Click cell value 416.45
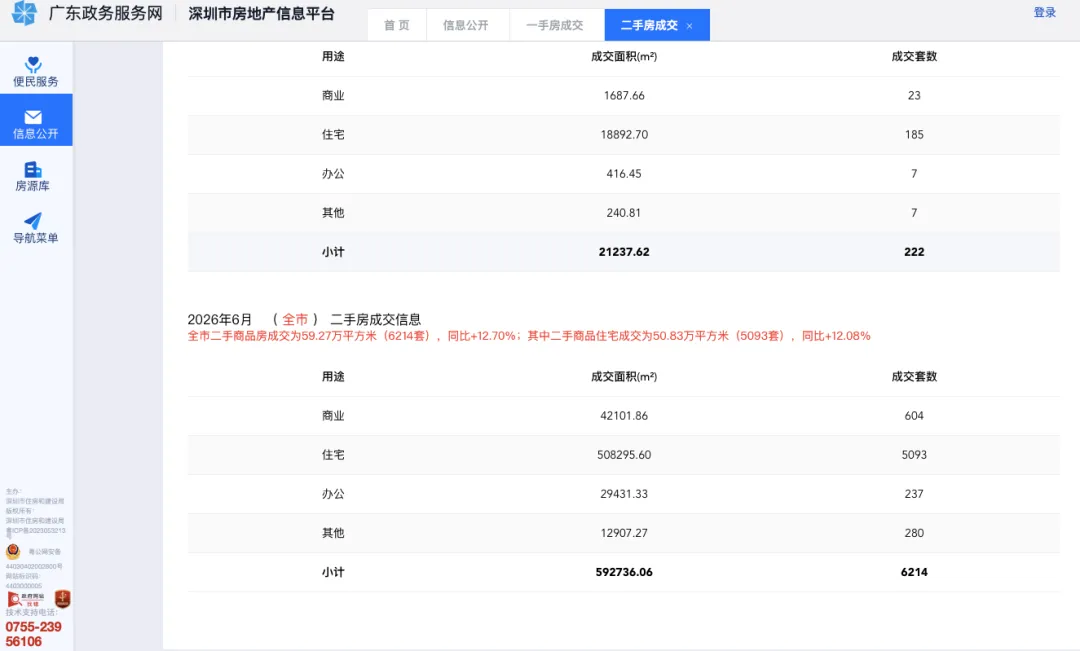This screenshot has width=1080, height=651. [624, 174]
